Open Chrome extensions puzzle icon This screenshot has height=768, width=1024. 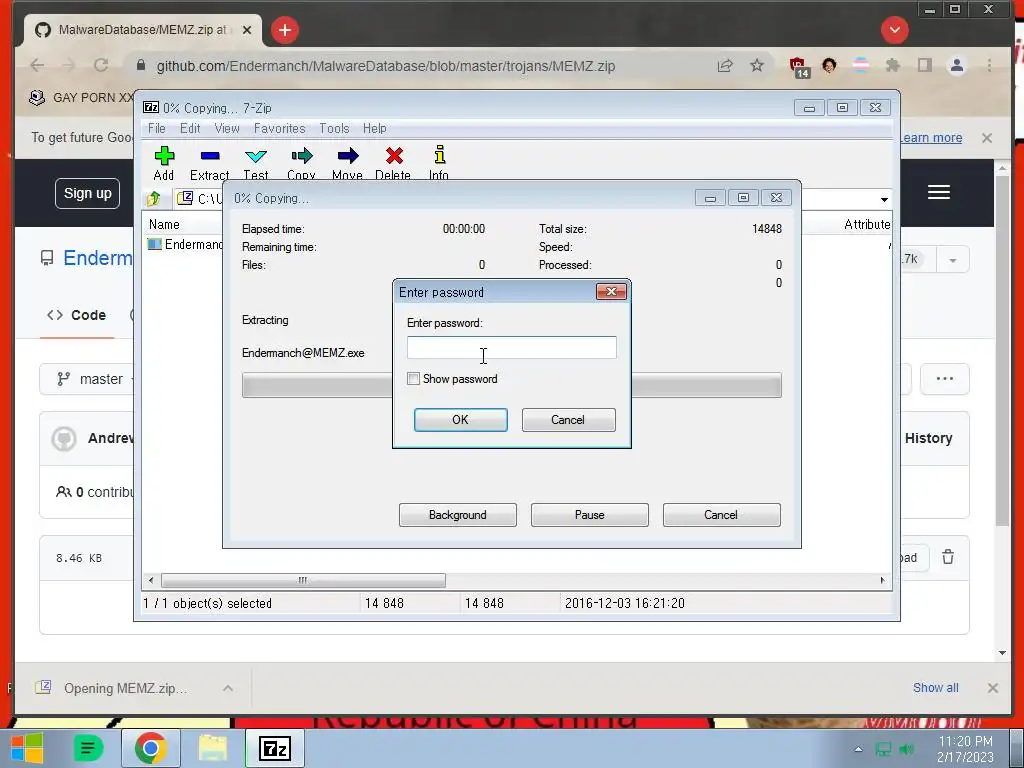[x=892, y=65]
